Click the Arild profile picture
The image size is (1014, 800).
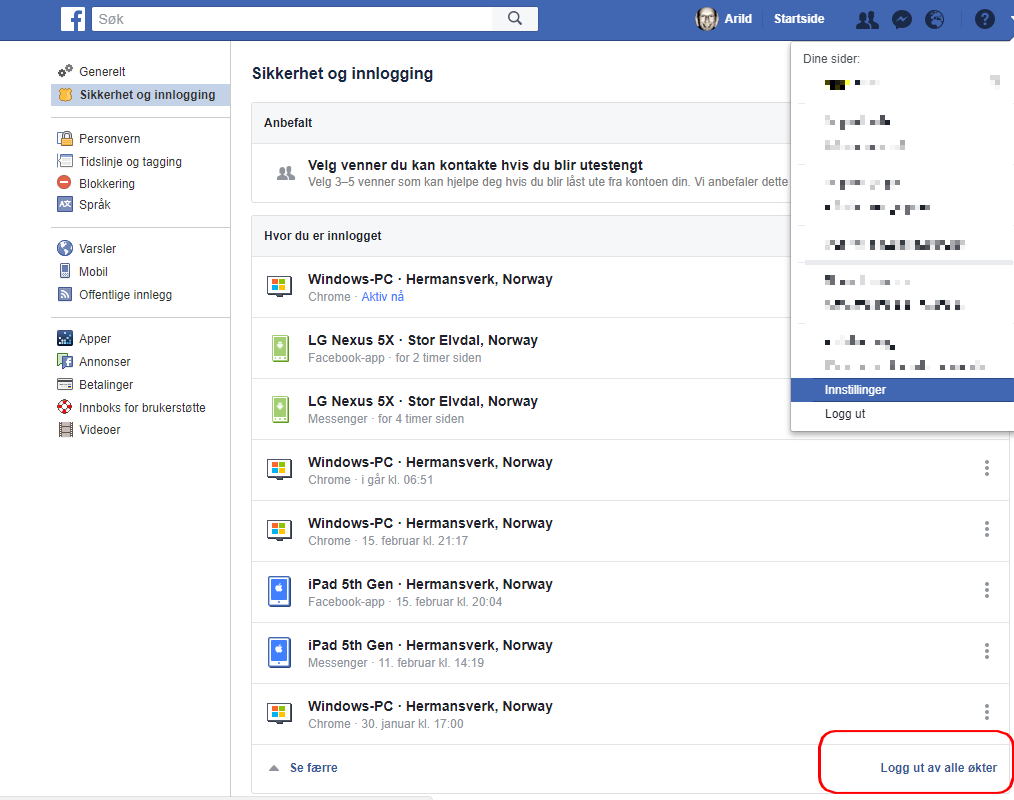coord(707,19)
